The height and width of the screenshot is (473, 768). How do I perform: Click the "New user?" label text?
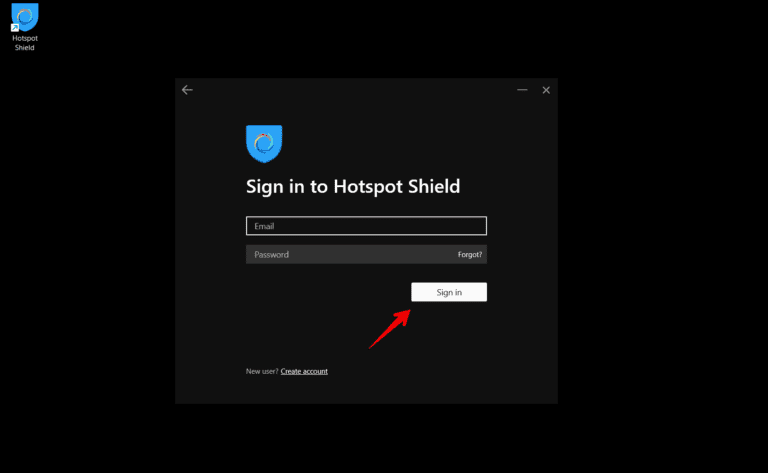tap(262, 371)
